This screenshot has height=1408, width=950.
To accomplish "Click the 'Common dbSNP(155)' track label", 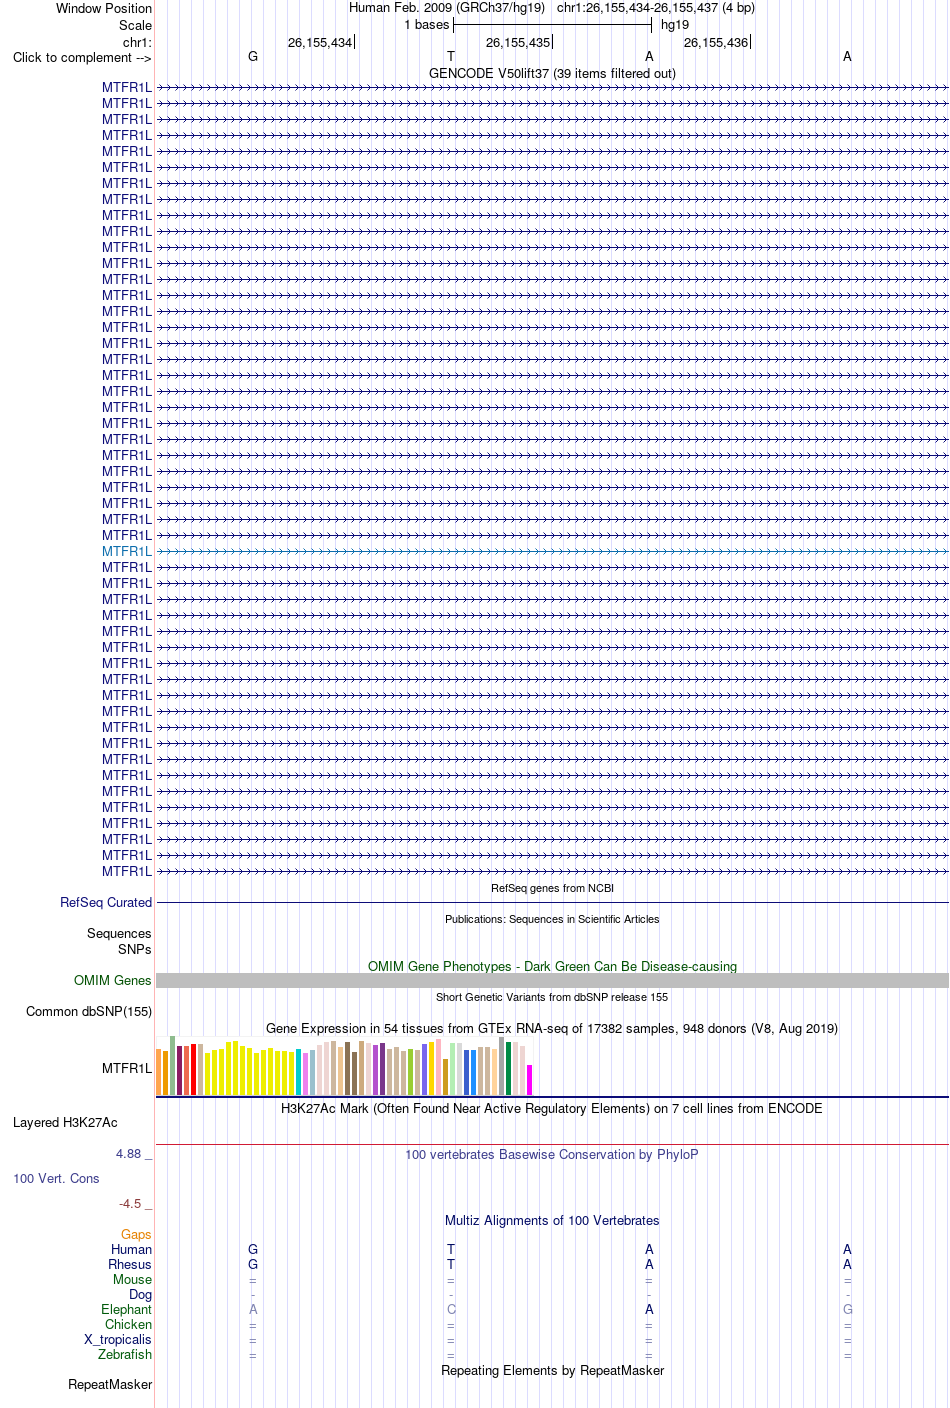I will coord(89,1011).
